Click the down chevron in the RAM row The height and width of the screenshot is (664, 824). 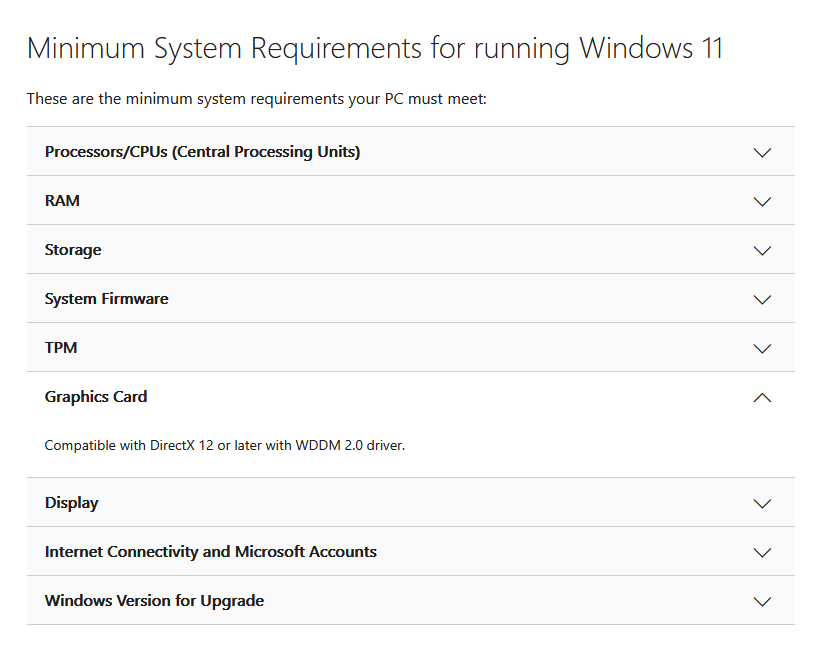(x=762, y=201)
